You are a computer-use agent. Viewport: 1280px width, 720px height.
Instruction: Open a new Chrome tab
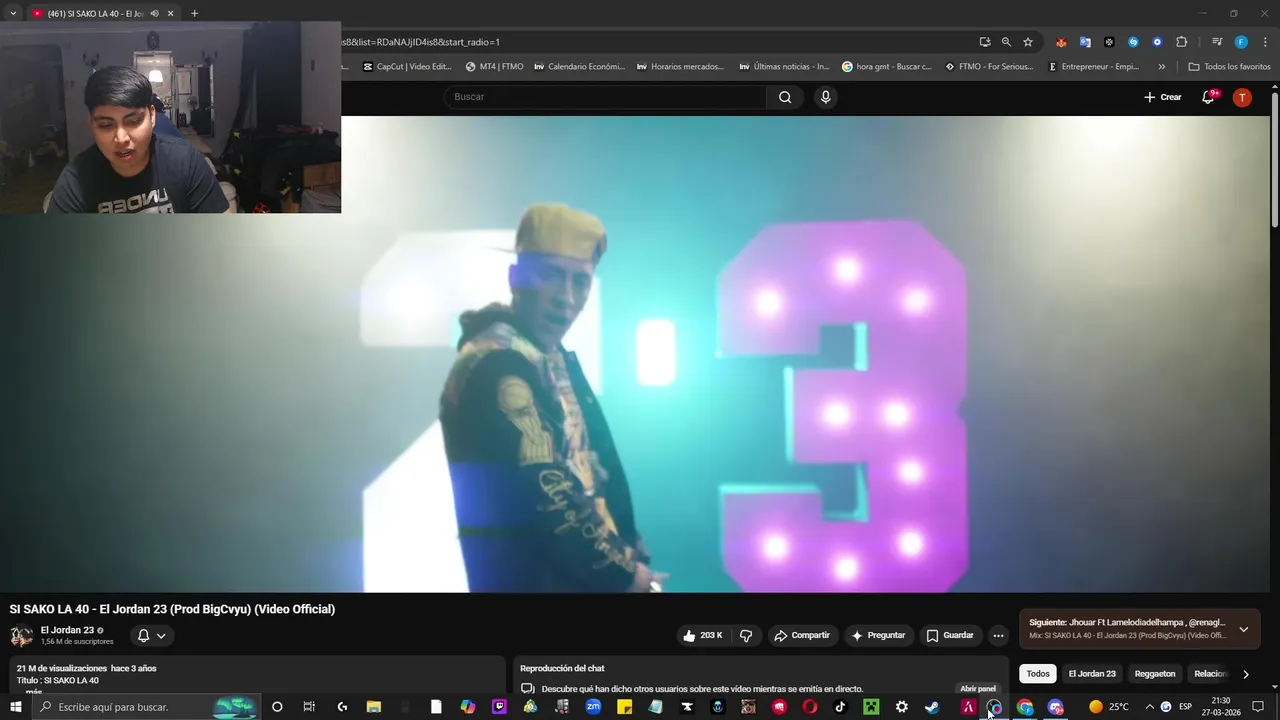(194, 13)
